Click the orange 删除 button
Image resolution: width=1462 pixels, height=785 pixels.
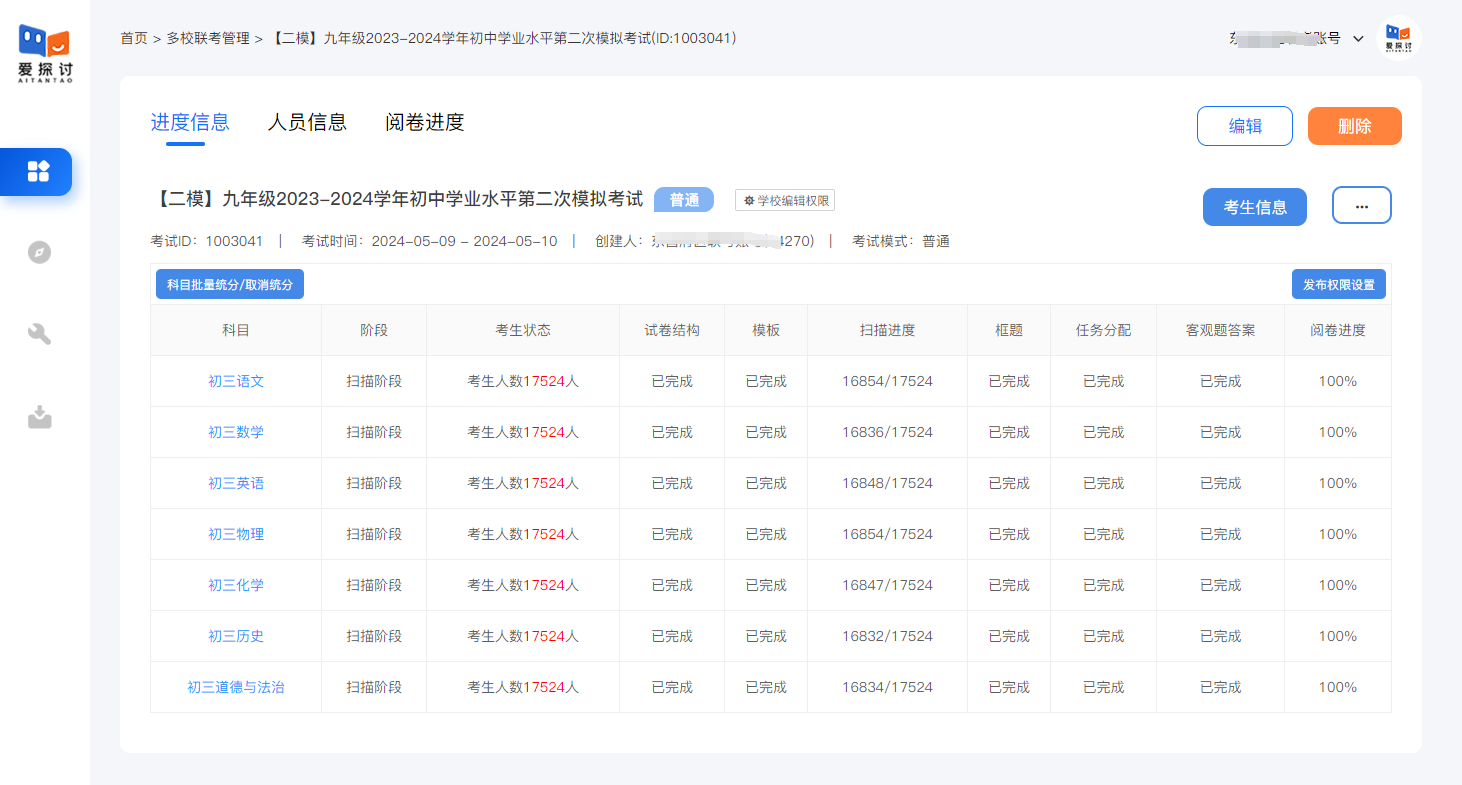tap(1354, 126)
